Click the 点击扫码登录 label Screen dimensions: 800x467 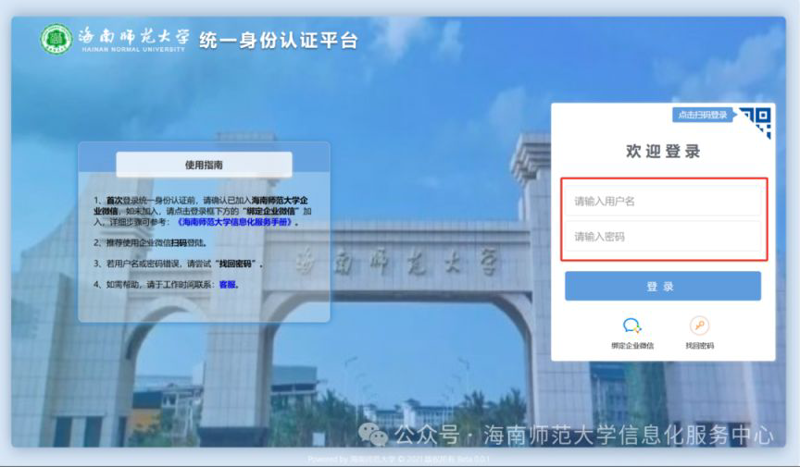coord(703,115)
